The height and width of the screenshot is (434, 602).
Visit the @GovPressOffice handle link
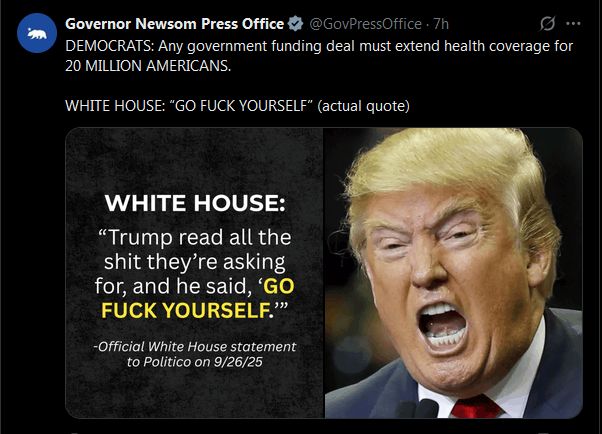365,24
